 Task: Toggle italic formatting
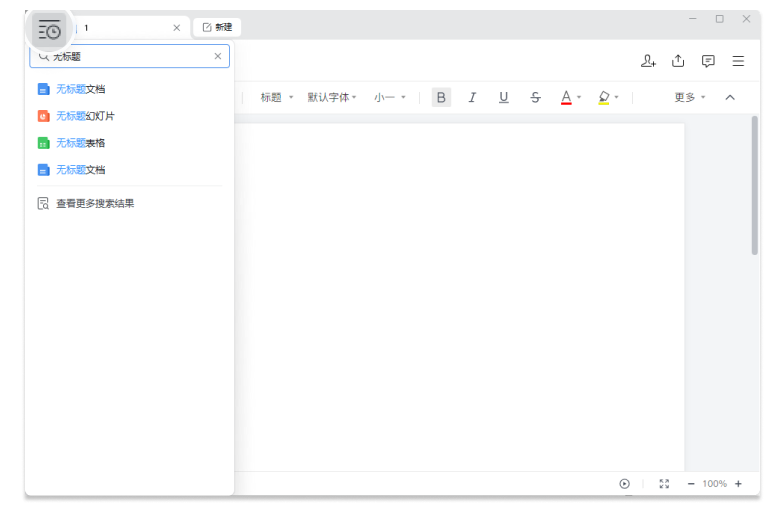(472, 97)
